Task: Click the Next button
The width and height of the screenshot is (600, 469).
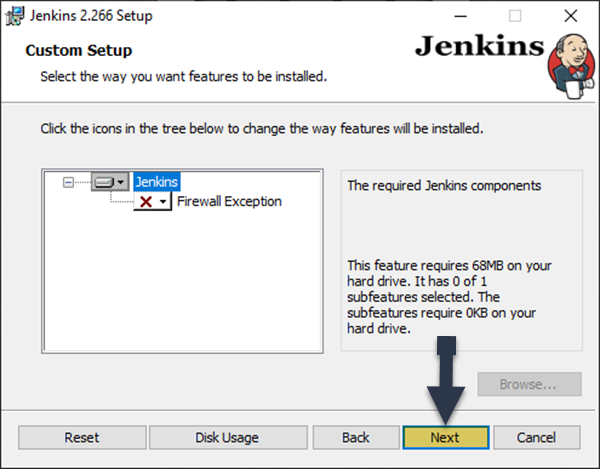Action: [x=446, y=437]
